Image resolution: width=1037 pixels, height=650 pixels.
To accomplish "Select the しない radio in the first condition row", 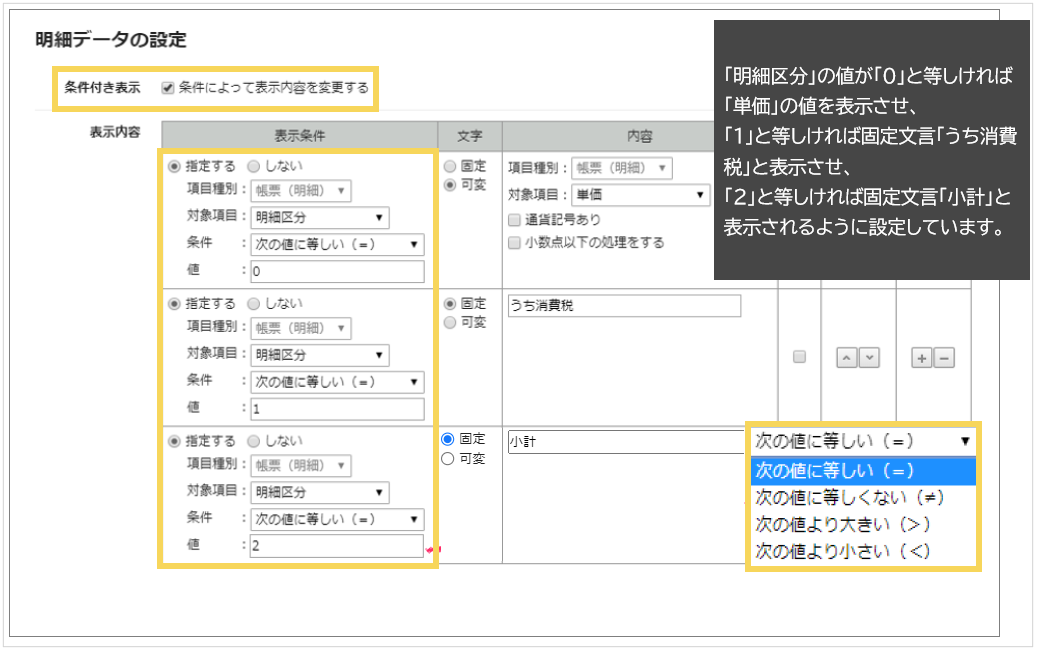I will point(253,166).
